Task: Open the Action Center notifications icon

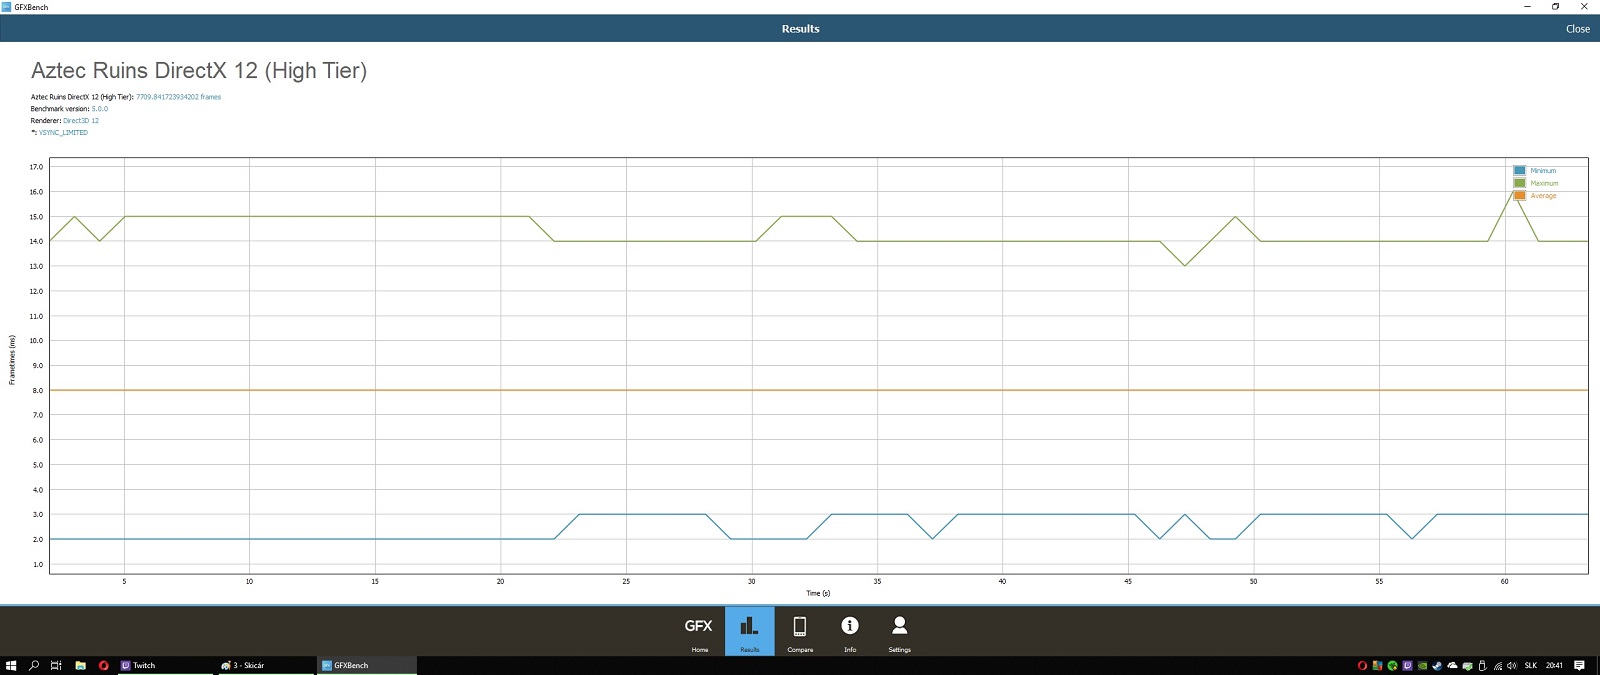Action: [1579, 665]
